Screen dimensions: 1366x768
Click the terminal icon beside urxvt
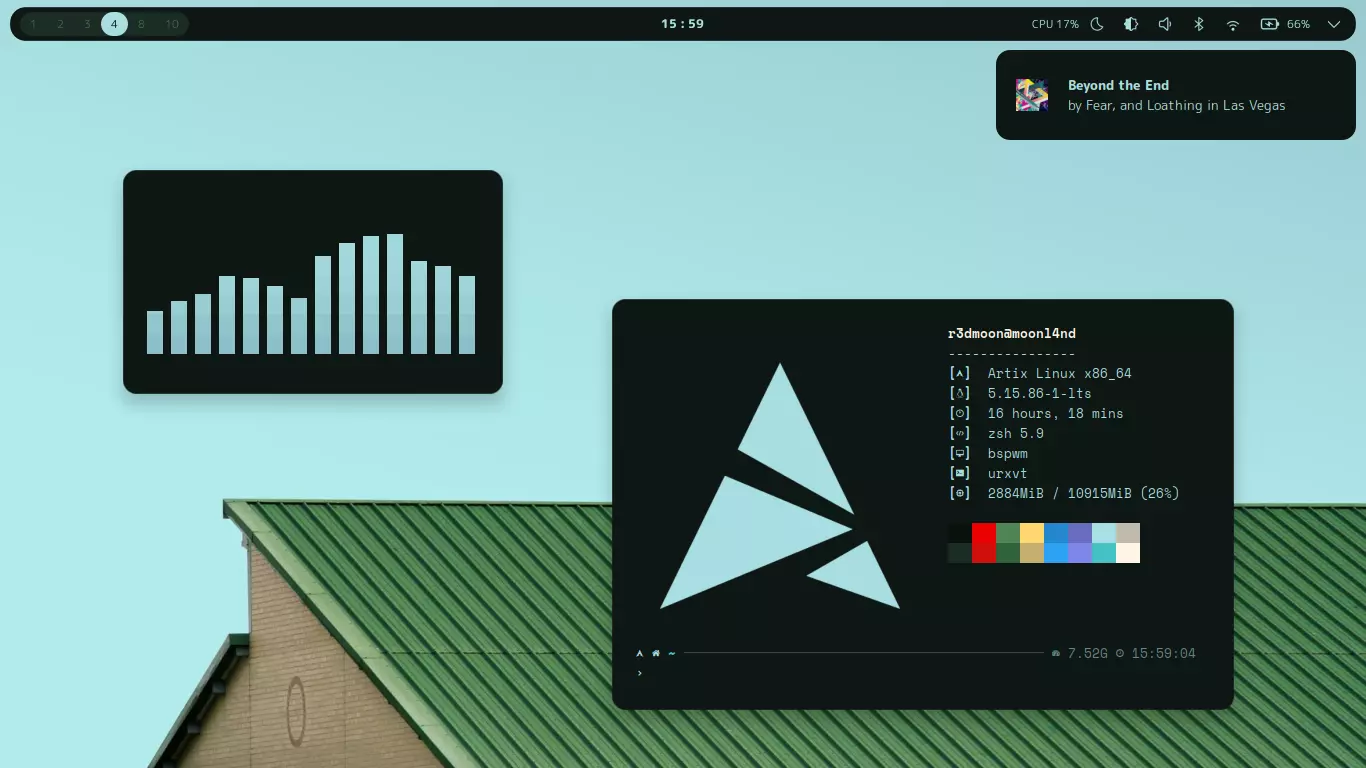[960, 473]
